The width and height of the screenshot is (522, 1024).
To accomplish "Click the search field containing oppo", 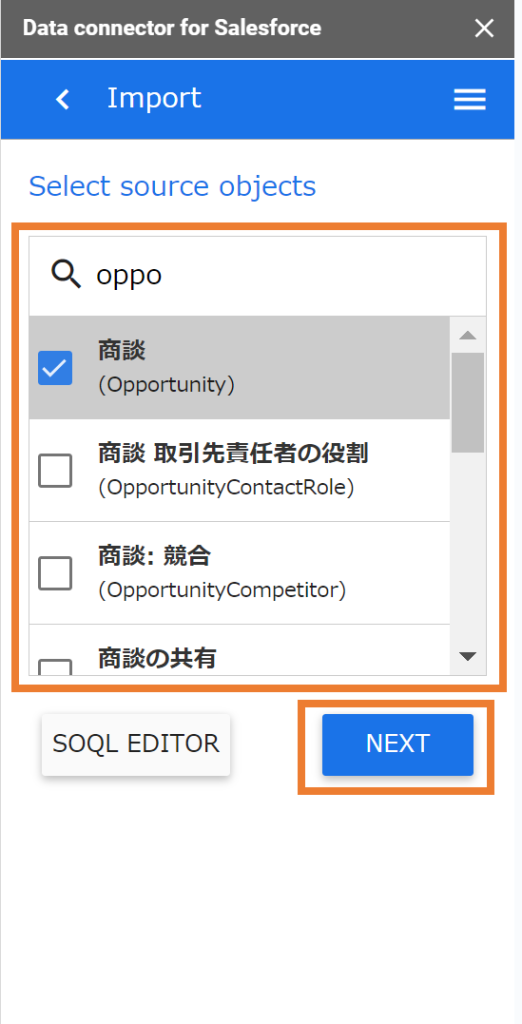I will [257, 276].
